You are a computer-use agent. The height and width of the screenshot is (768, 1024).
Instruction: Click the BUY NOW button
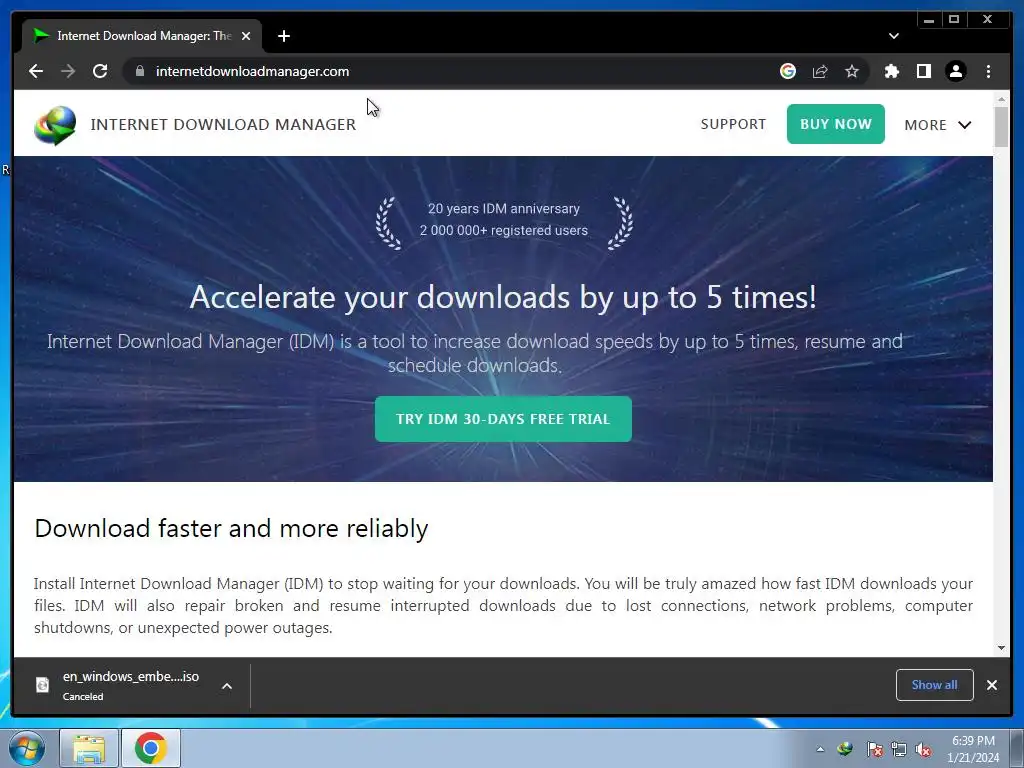(835, 124)
